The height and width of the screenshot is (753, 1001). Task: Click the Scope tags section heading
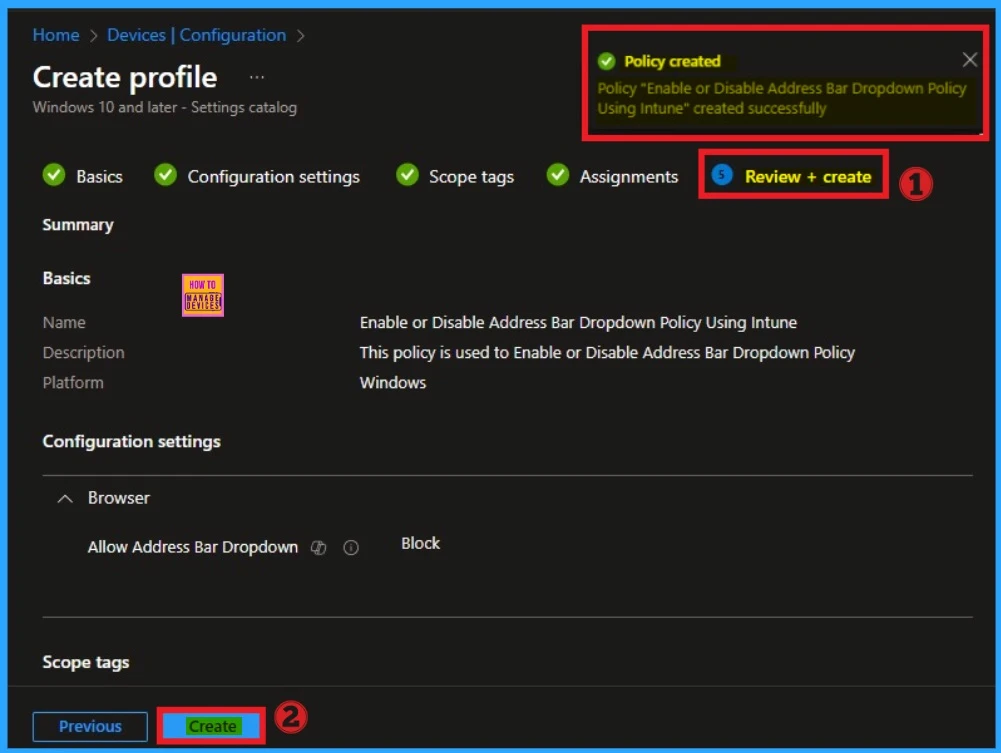click(86, 662)
